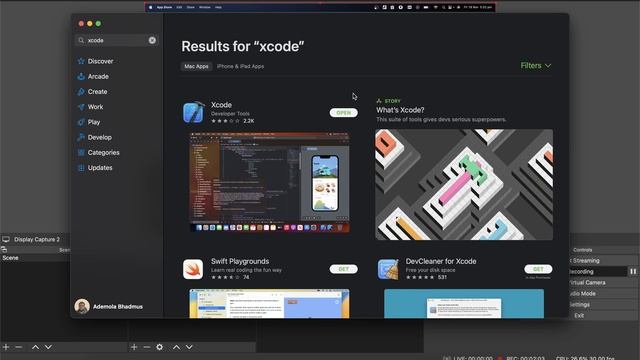640x360 pixels.
Task: Click the DevCleaner for Xcode icon
Action: (x=388, y=269)
